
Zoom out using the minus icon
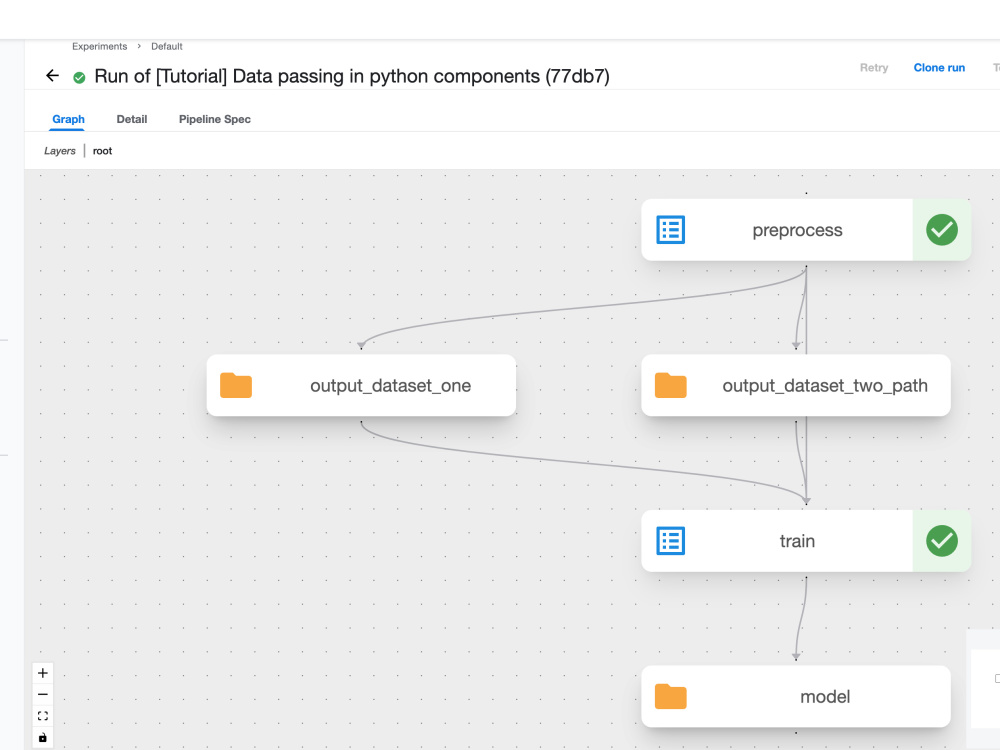coord(42,694)
